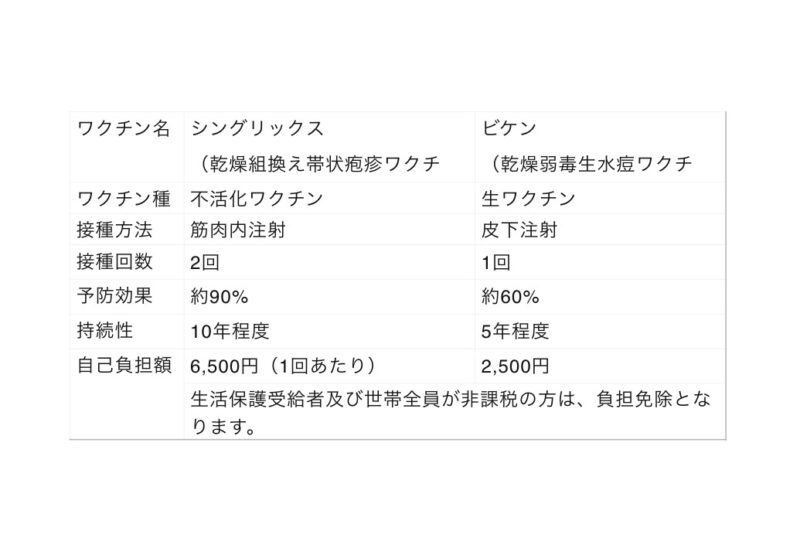Select the 2,500円 cost cell

click(515, 365)
